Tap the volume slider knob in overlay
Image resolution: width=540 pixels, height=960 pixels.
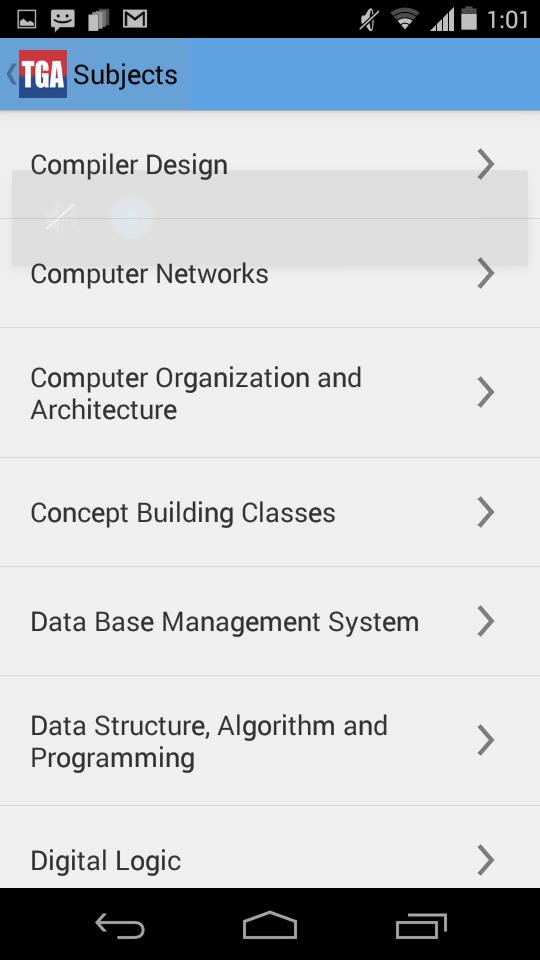click(132, 218)
